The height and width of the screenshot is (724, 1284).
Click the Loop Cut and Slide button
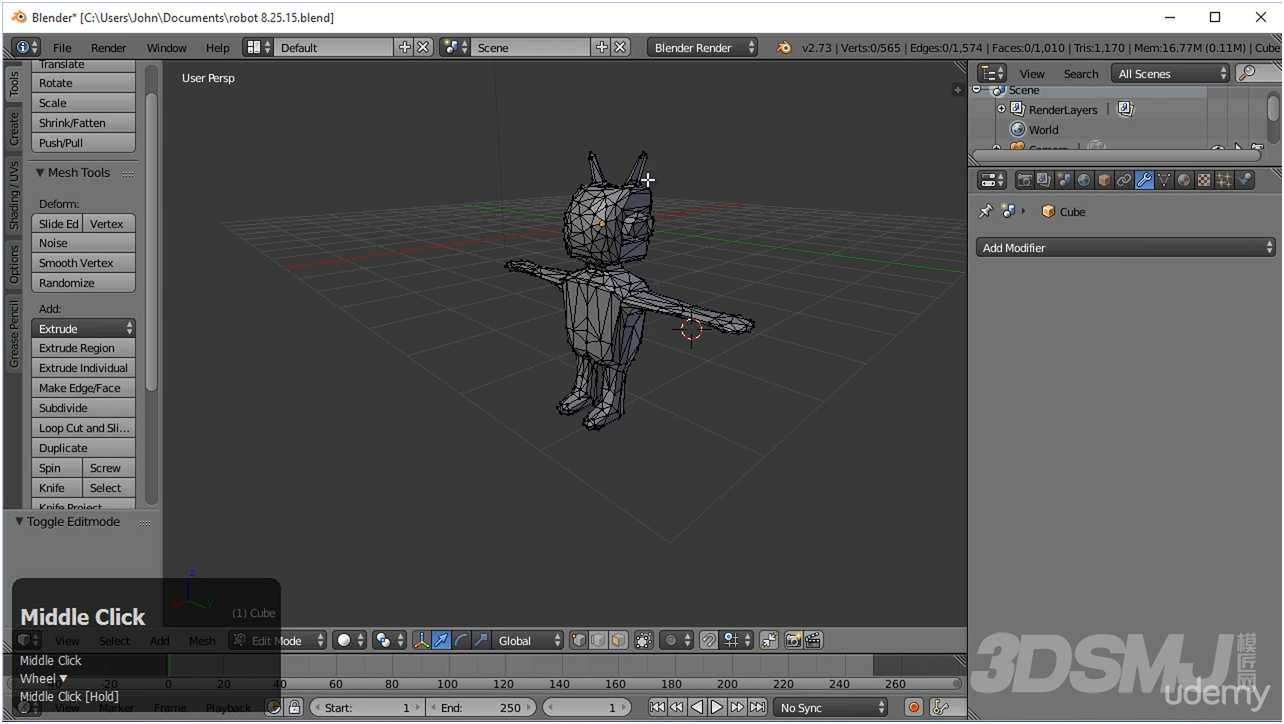point(84,428)
